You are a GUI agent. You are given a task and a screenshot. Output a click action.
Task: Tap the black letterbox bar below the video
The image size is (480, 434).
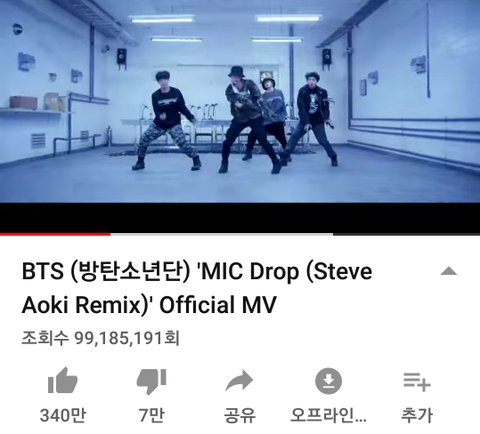pos(240,217)
